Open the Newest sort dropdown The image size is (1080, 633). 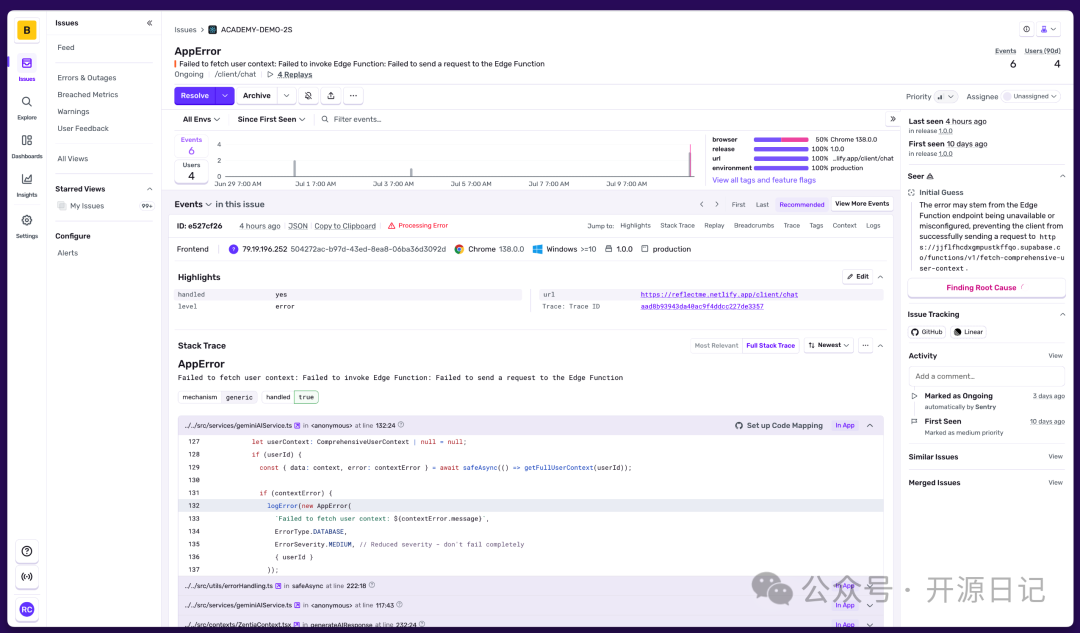click(829, 345)
